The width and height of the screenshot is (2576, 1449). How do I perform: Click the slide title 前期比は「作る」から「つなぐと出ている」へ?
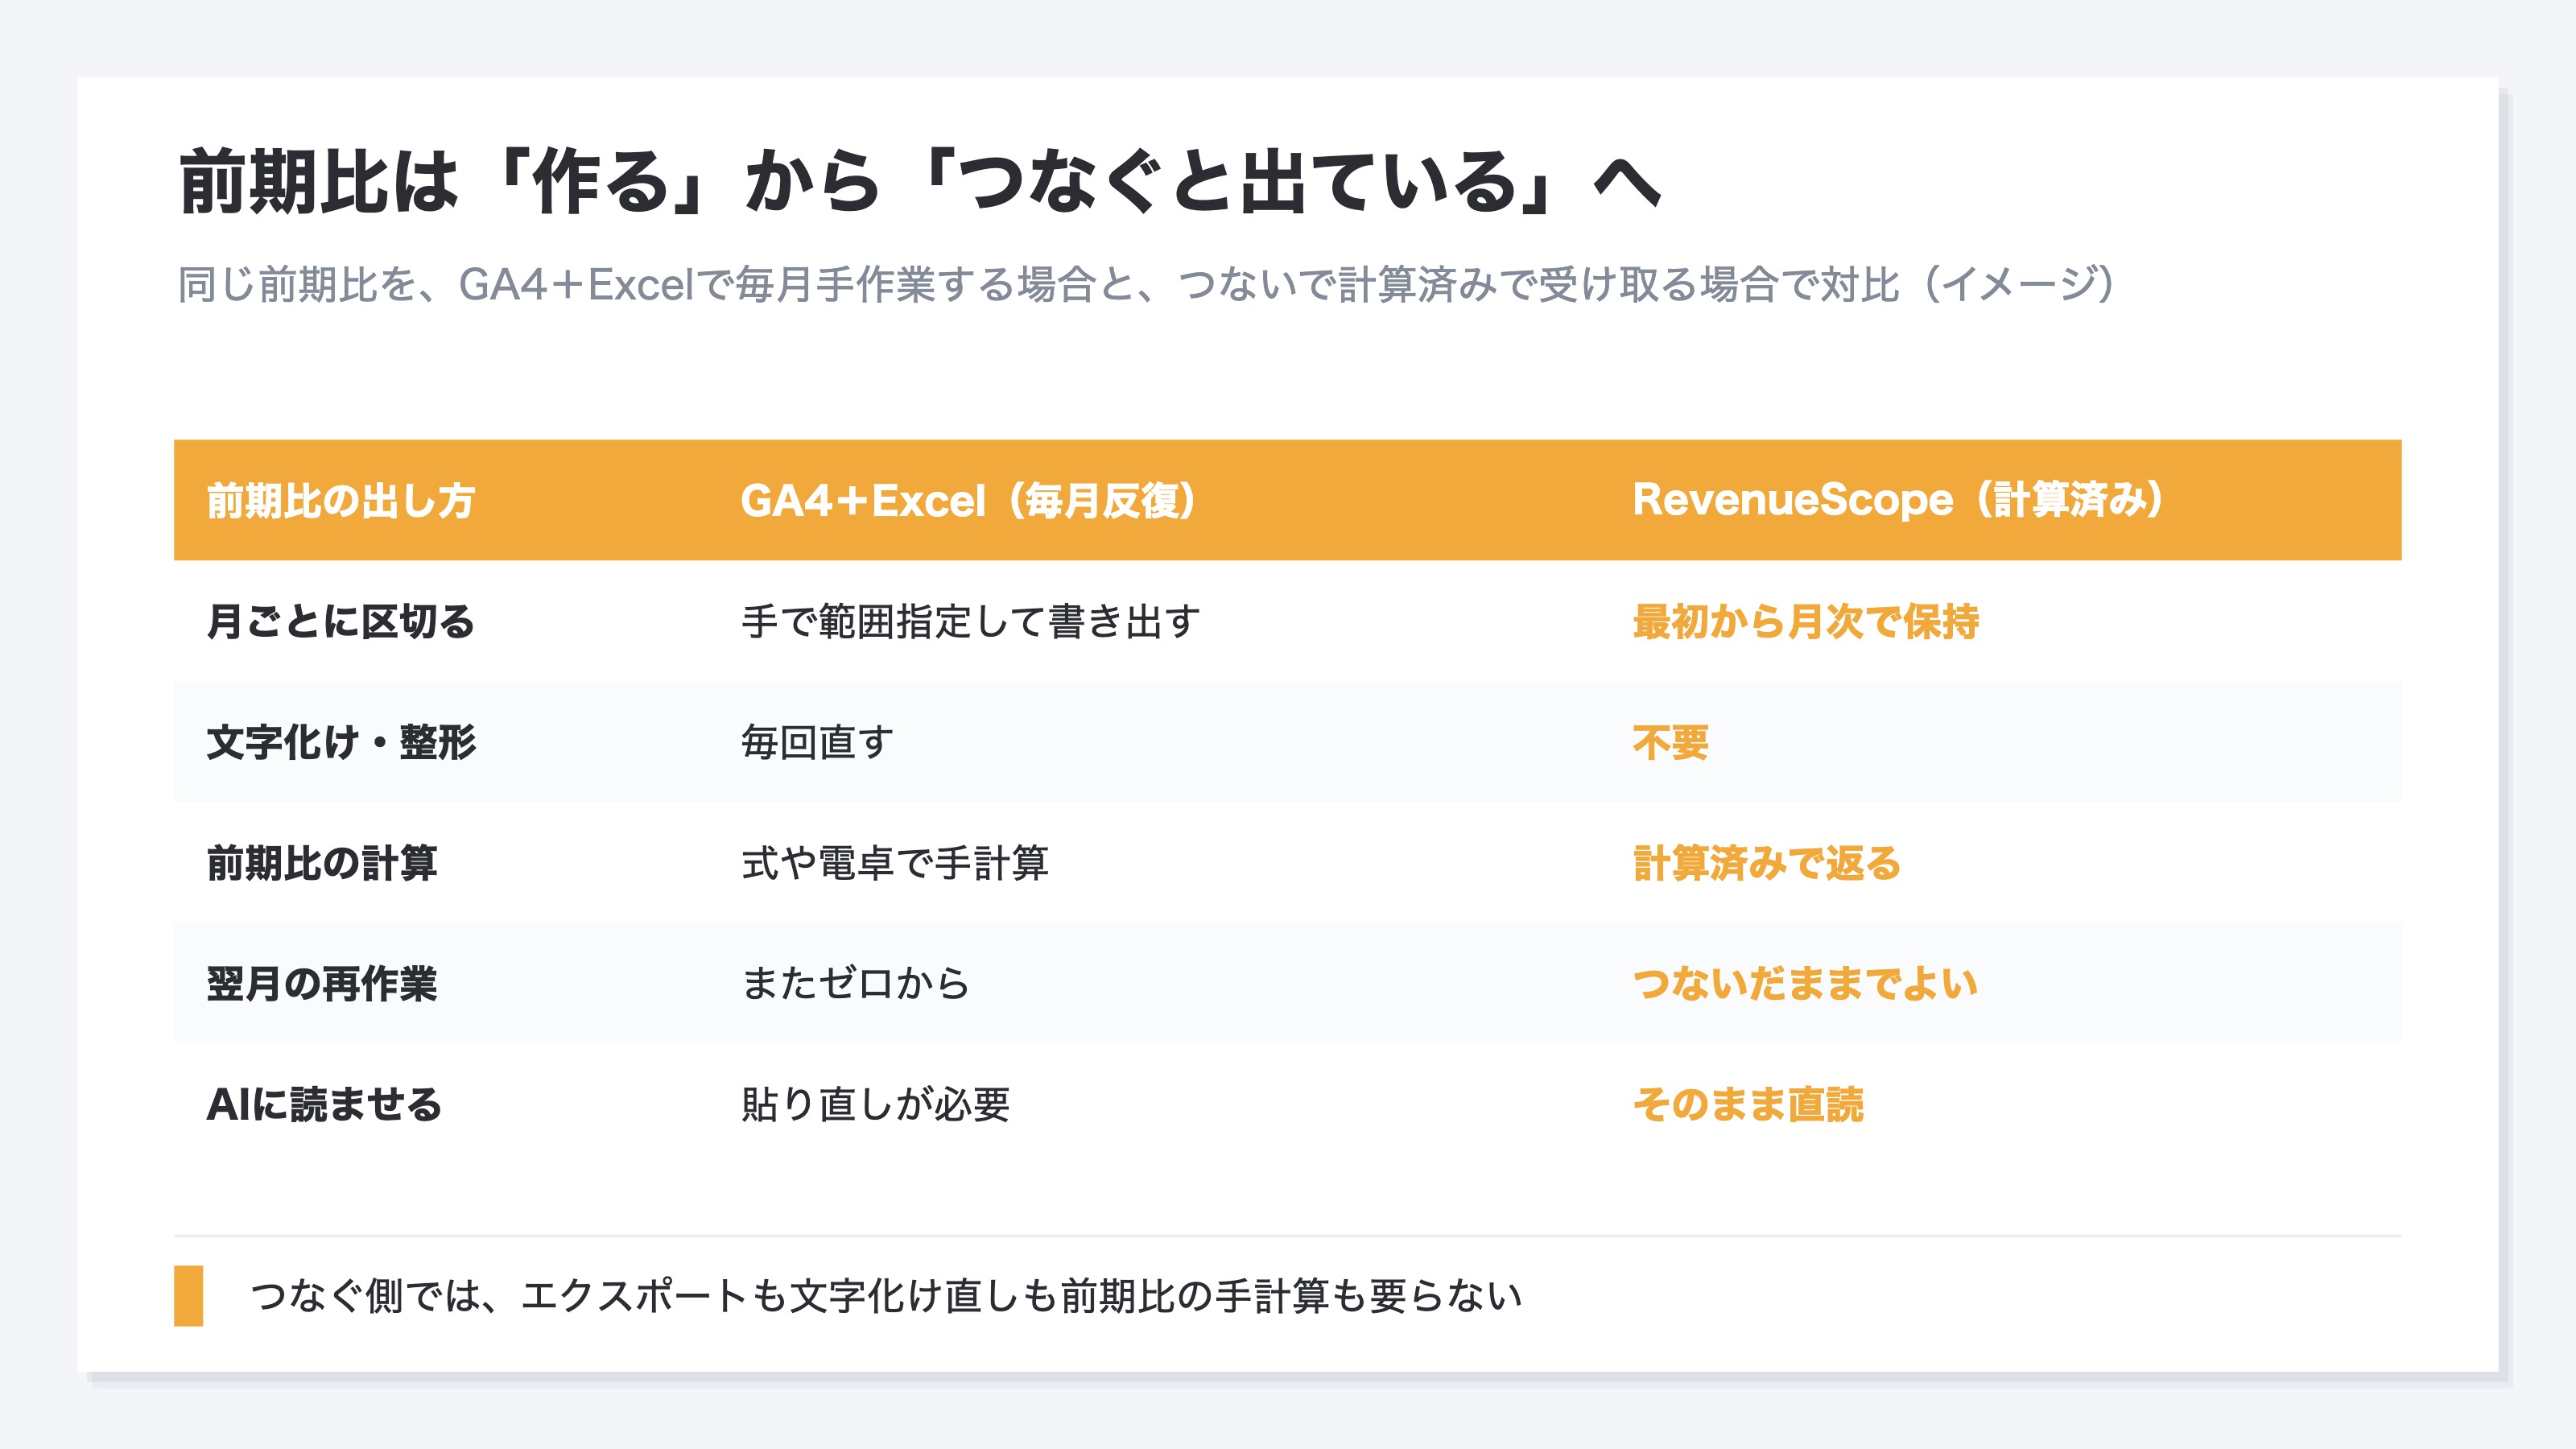tap(920, 181)
